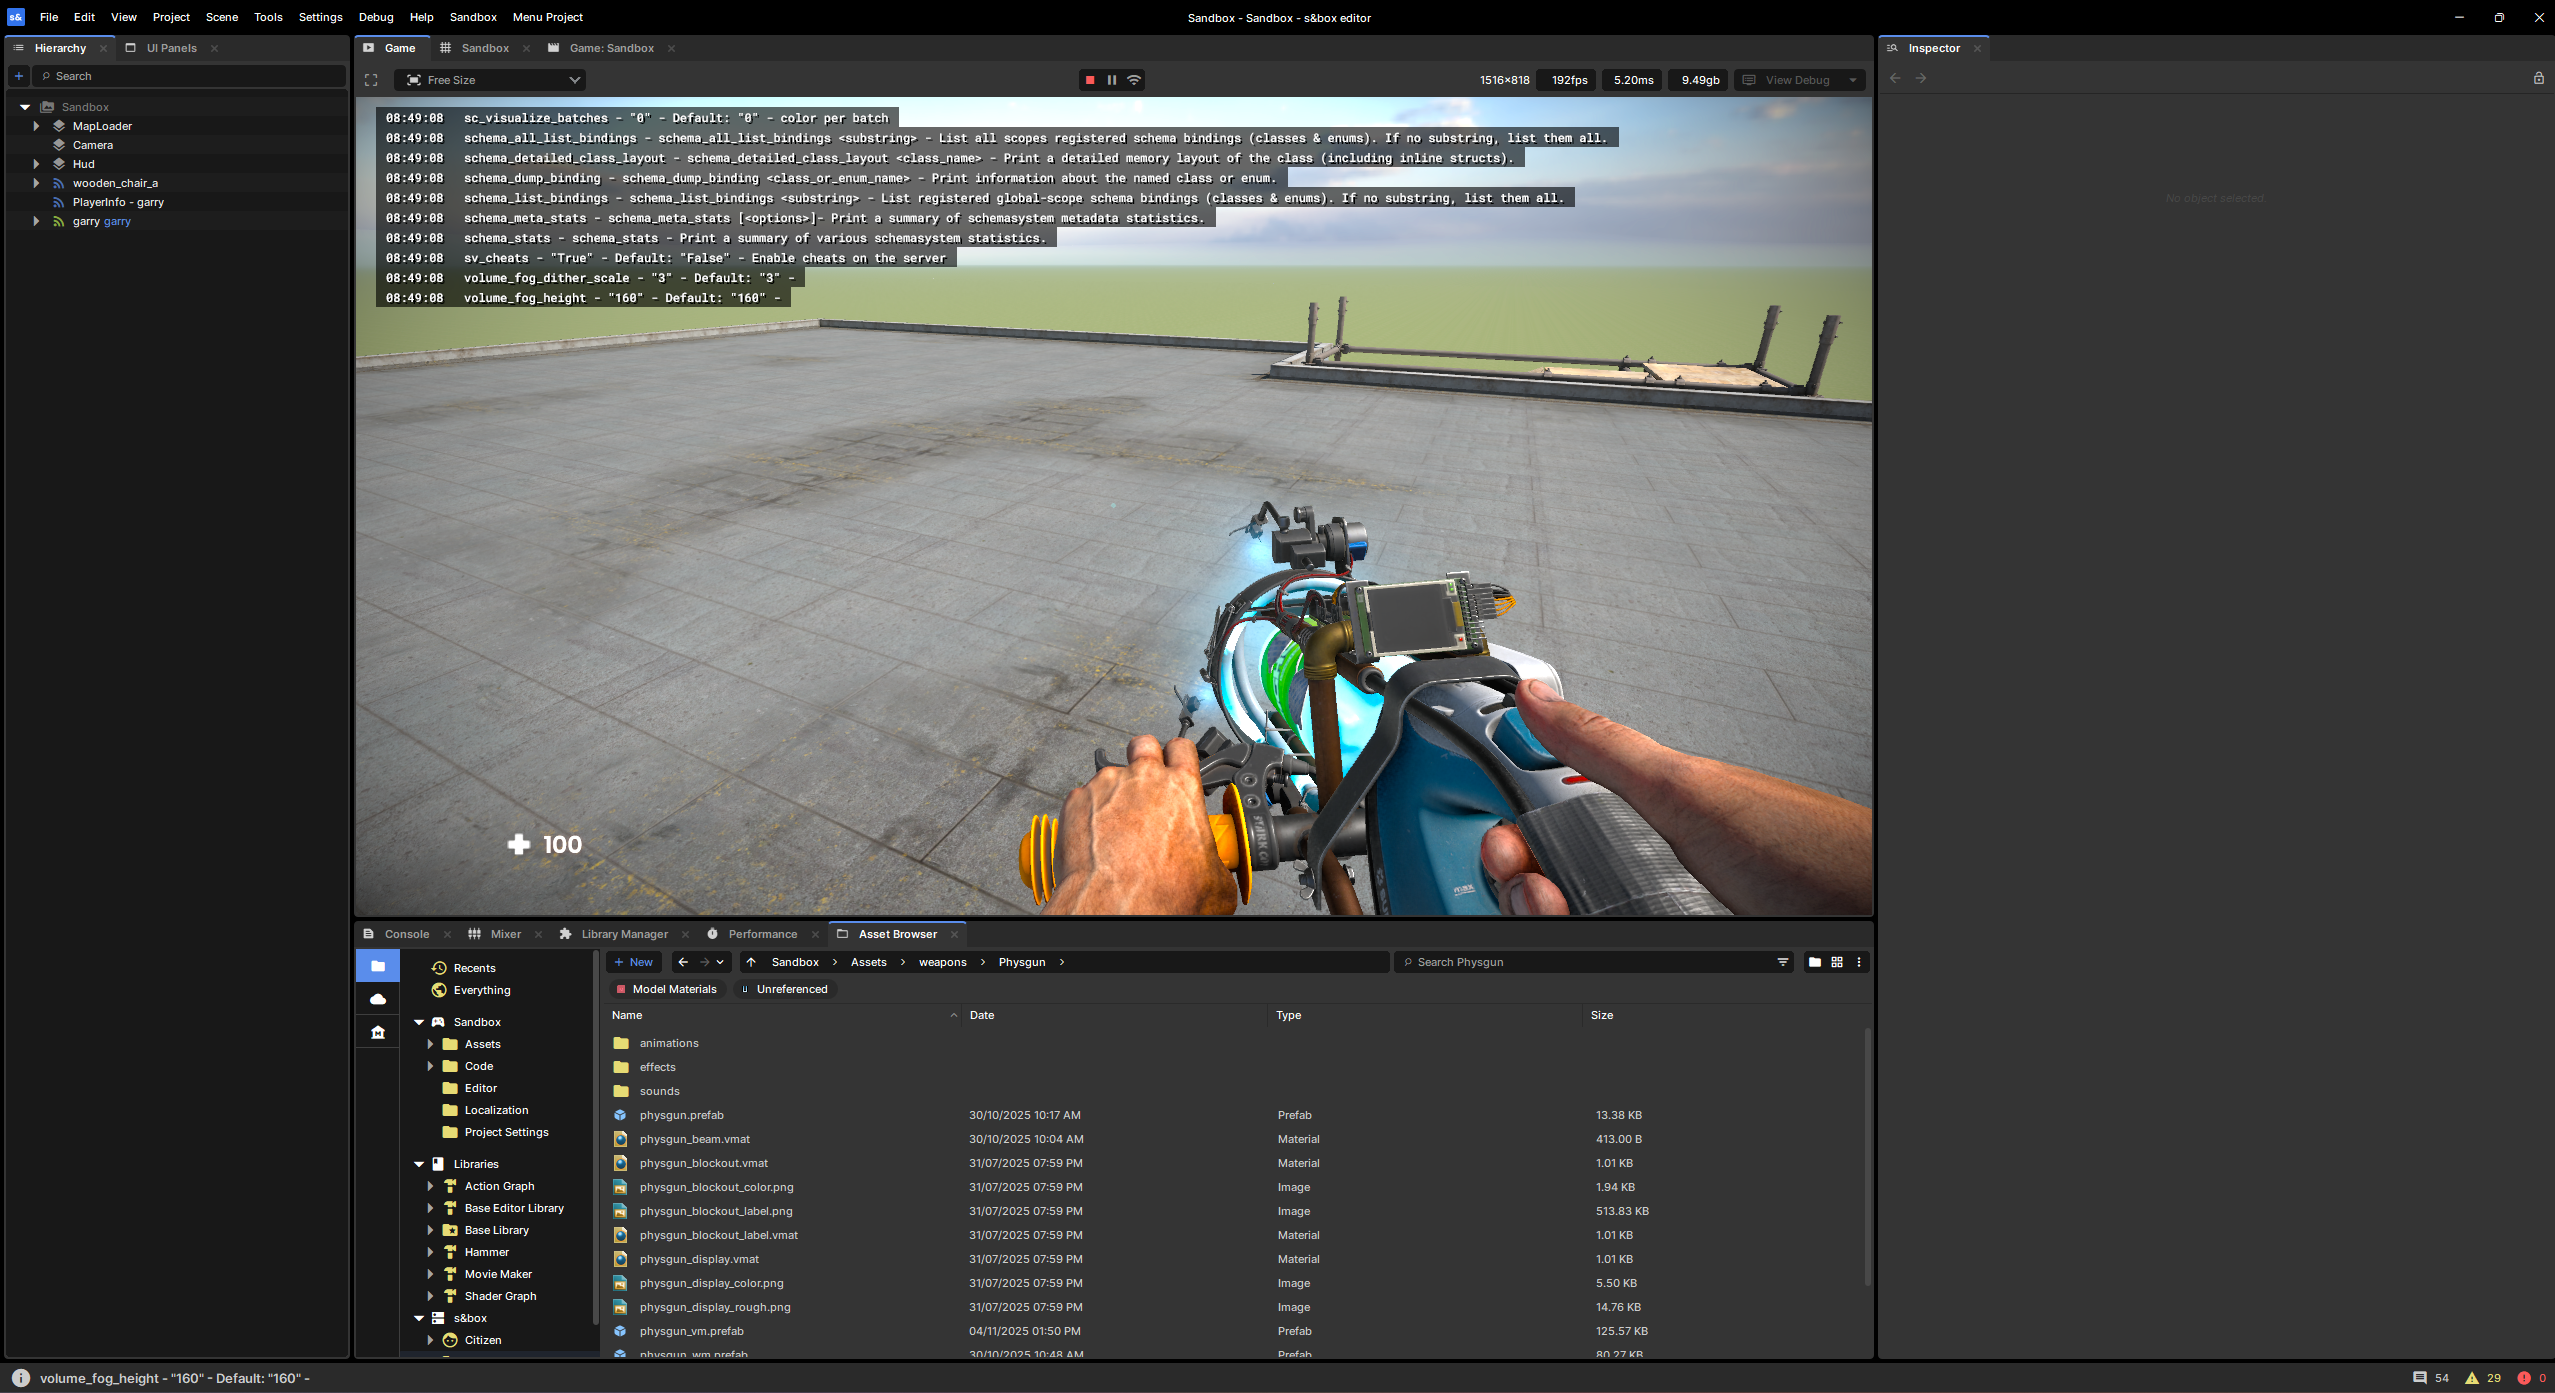This screenshot has width=2555, height=1393.
Task: Click the Inspector lock icon
Action: tap(2538, 78)
